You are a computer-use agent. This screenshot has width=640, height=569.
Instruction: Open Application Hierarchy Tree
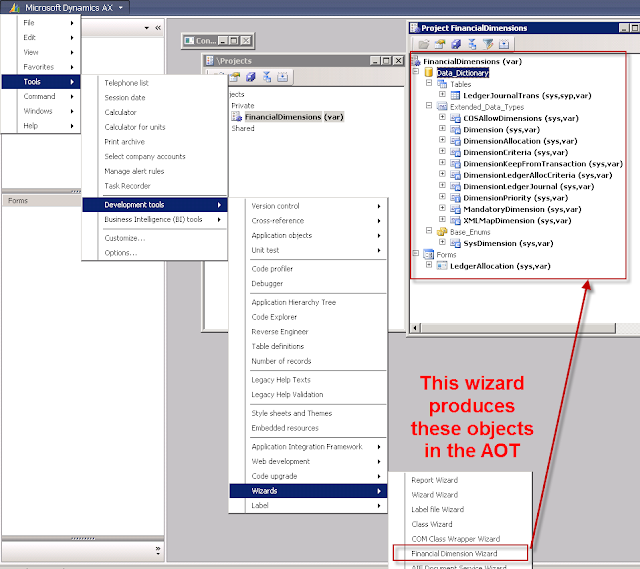[308, 302]
